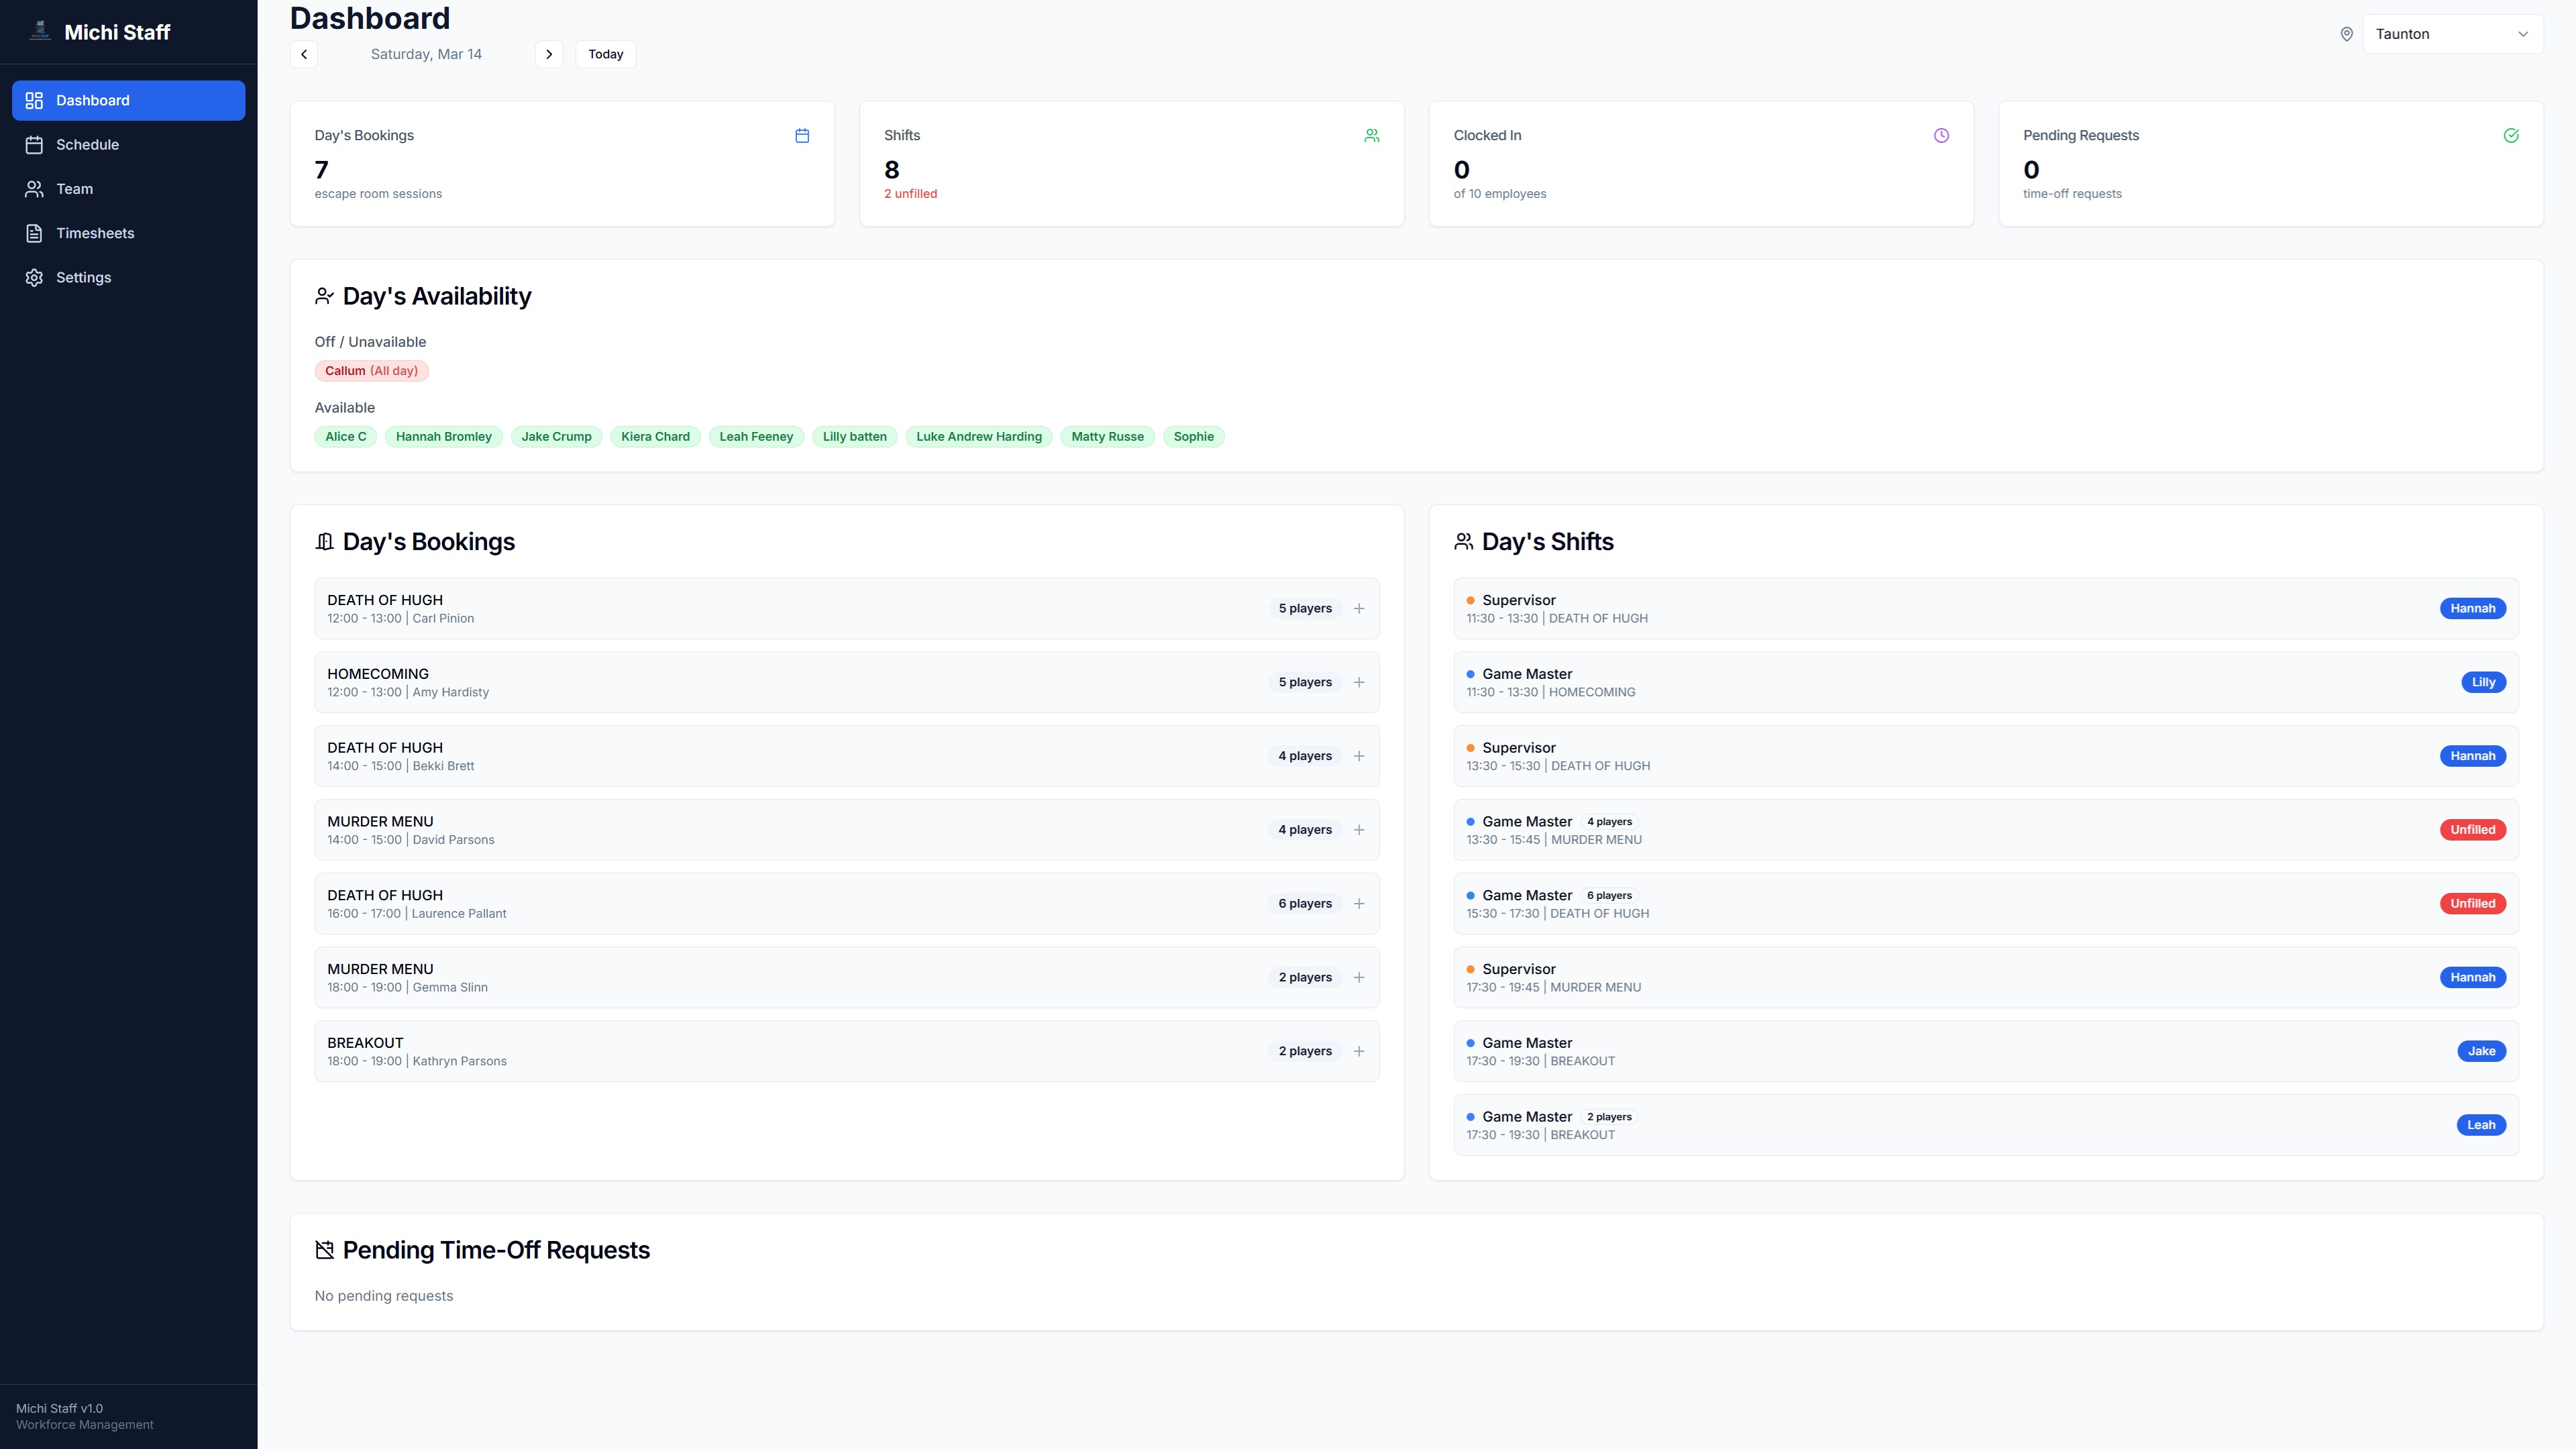Select the Team people icon in sidebar
This screenshot has height=1449, width=2576.
tap(35, 188)
